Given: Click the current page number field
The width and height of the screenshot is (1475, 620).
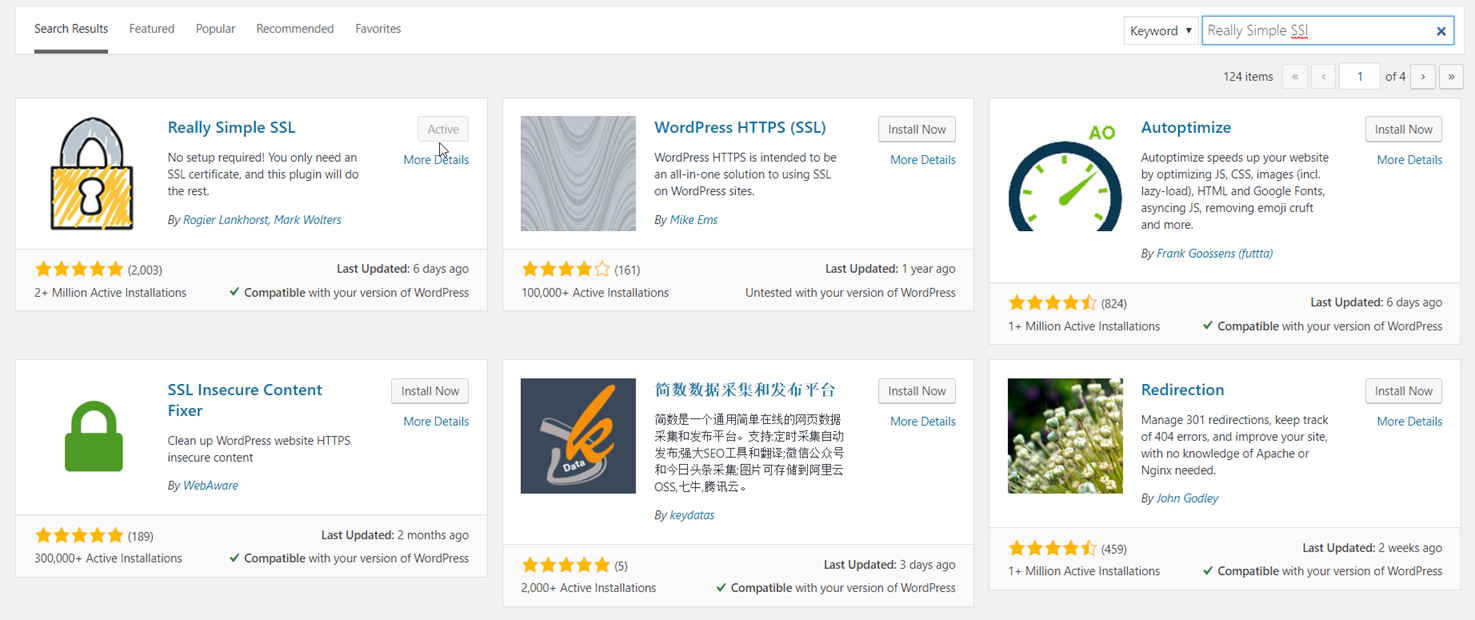Looking at the screenshot, I should point(1360,76).
